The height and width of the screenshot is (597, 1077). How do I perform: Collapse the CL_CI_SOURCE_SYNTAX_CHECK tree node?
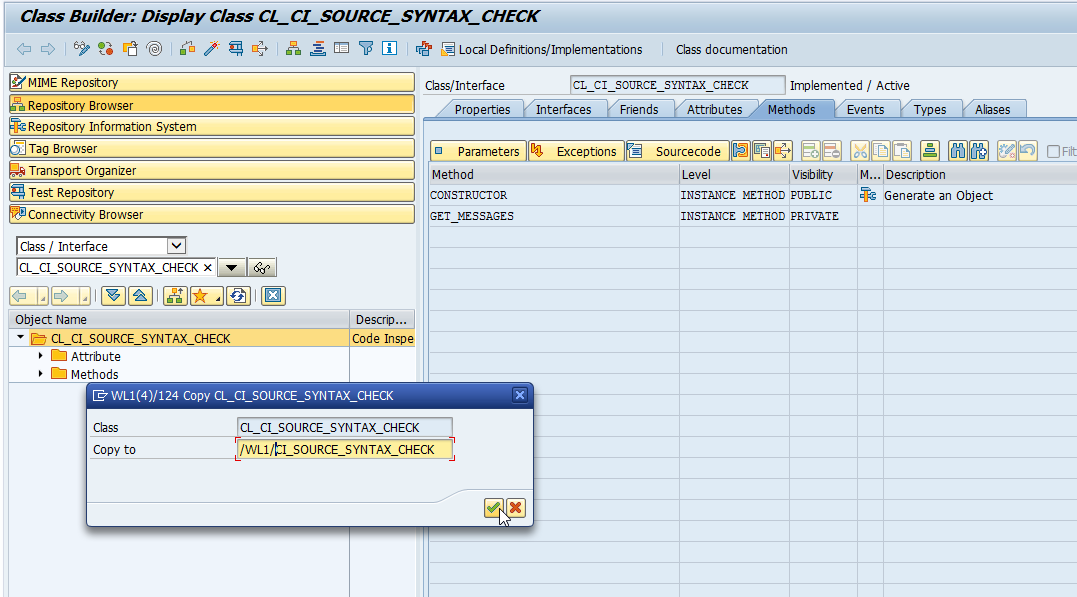coord(21,338)
